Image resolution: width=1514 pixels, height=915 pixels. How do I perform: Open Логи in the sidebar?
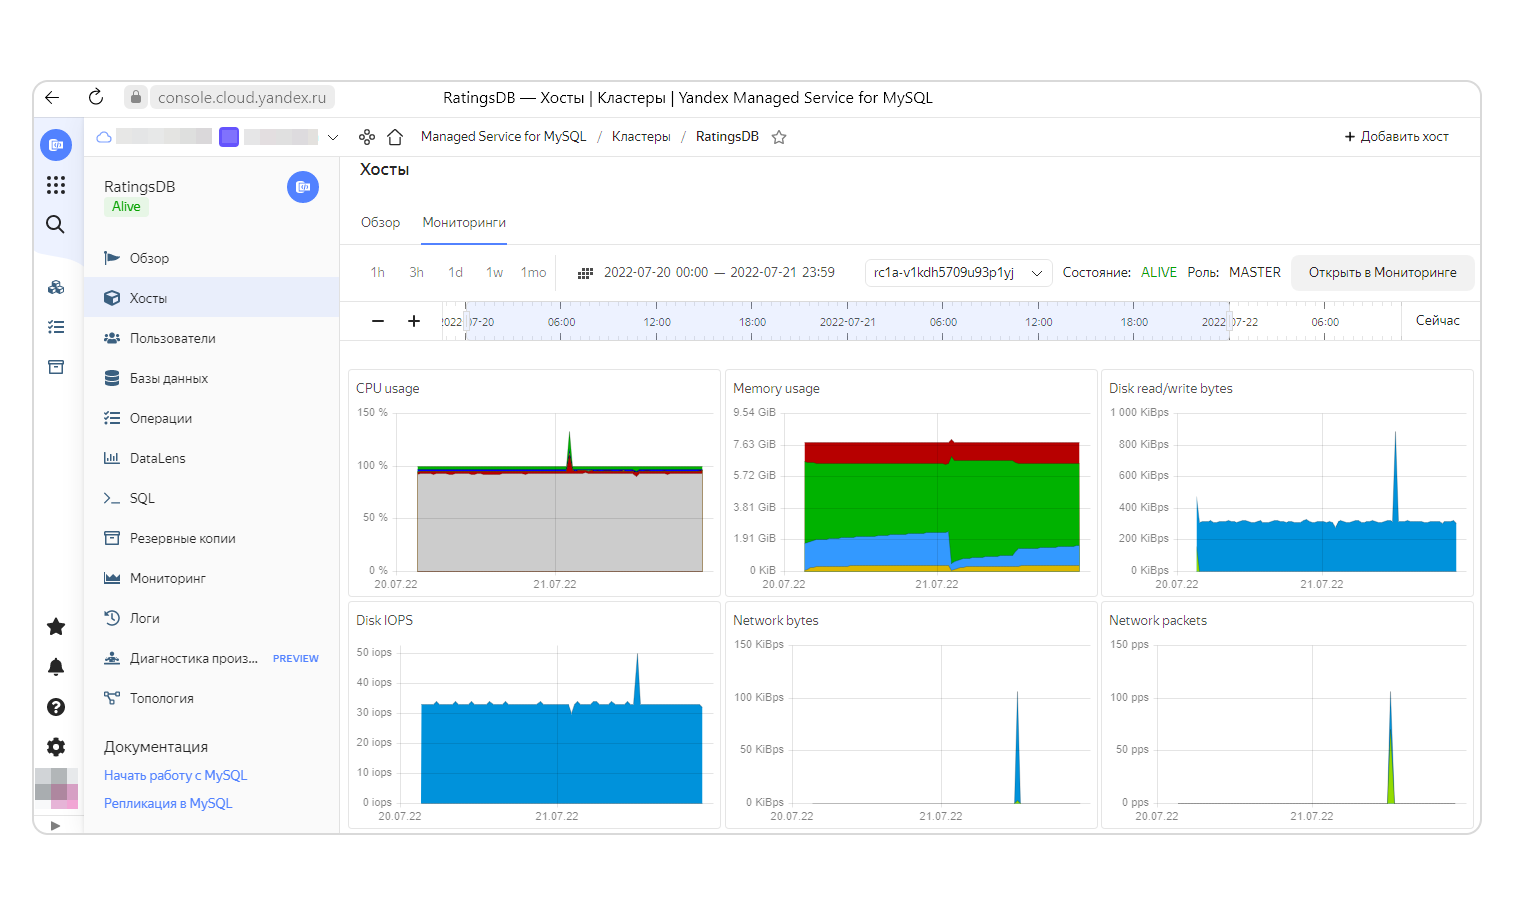click(212, 618)
